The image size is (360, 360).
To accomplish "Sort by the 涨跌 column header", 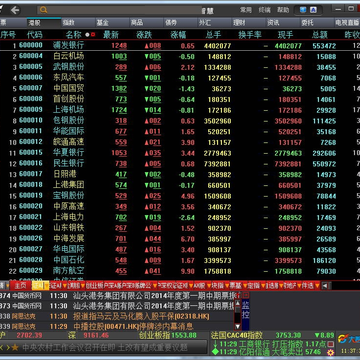I will (x=144, y=35).
